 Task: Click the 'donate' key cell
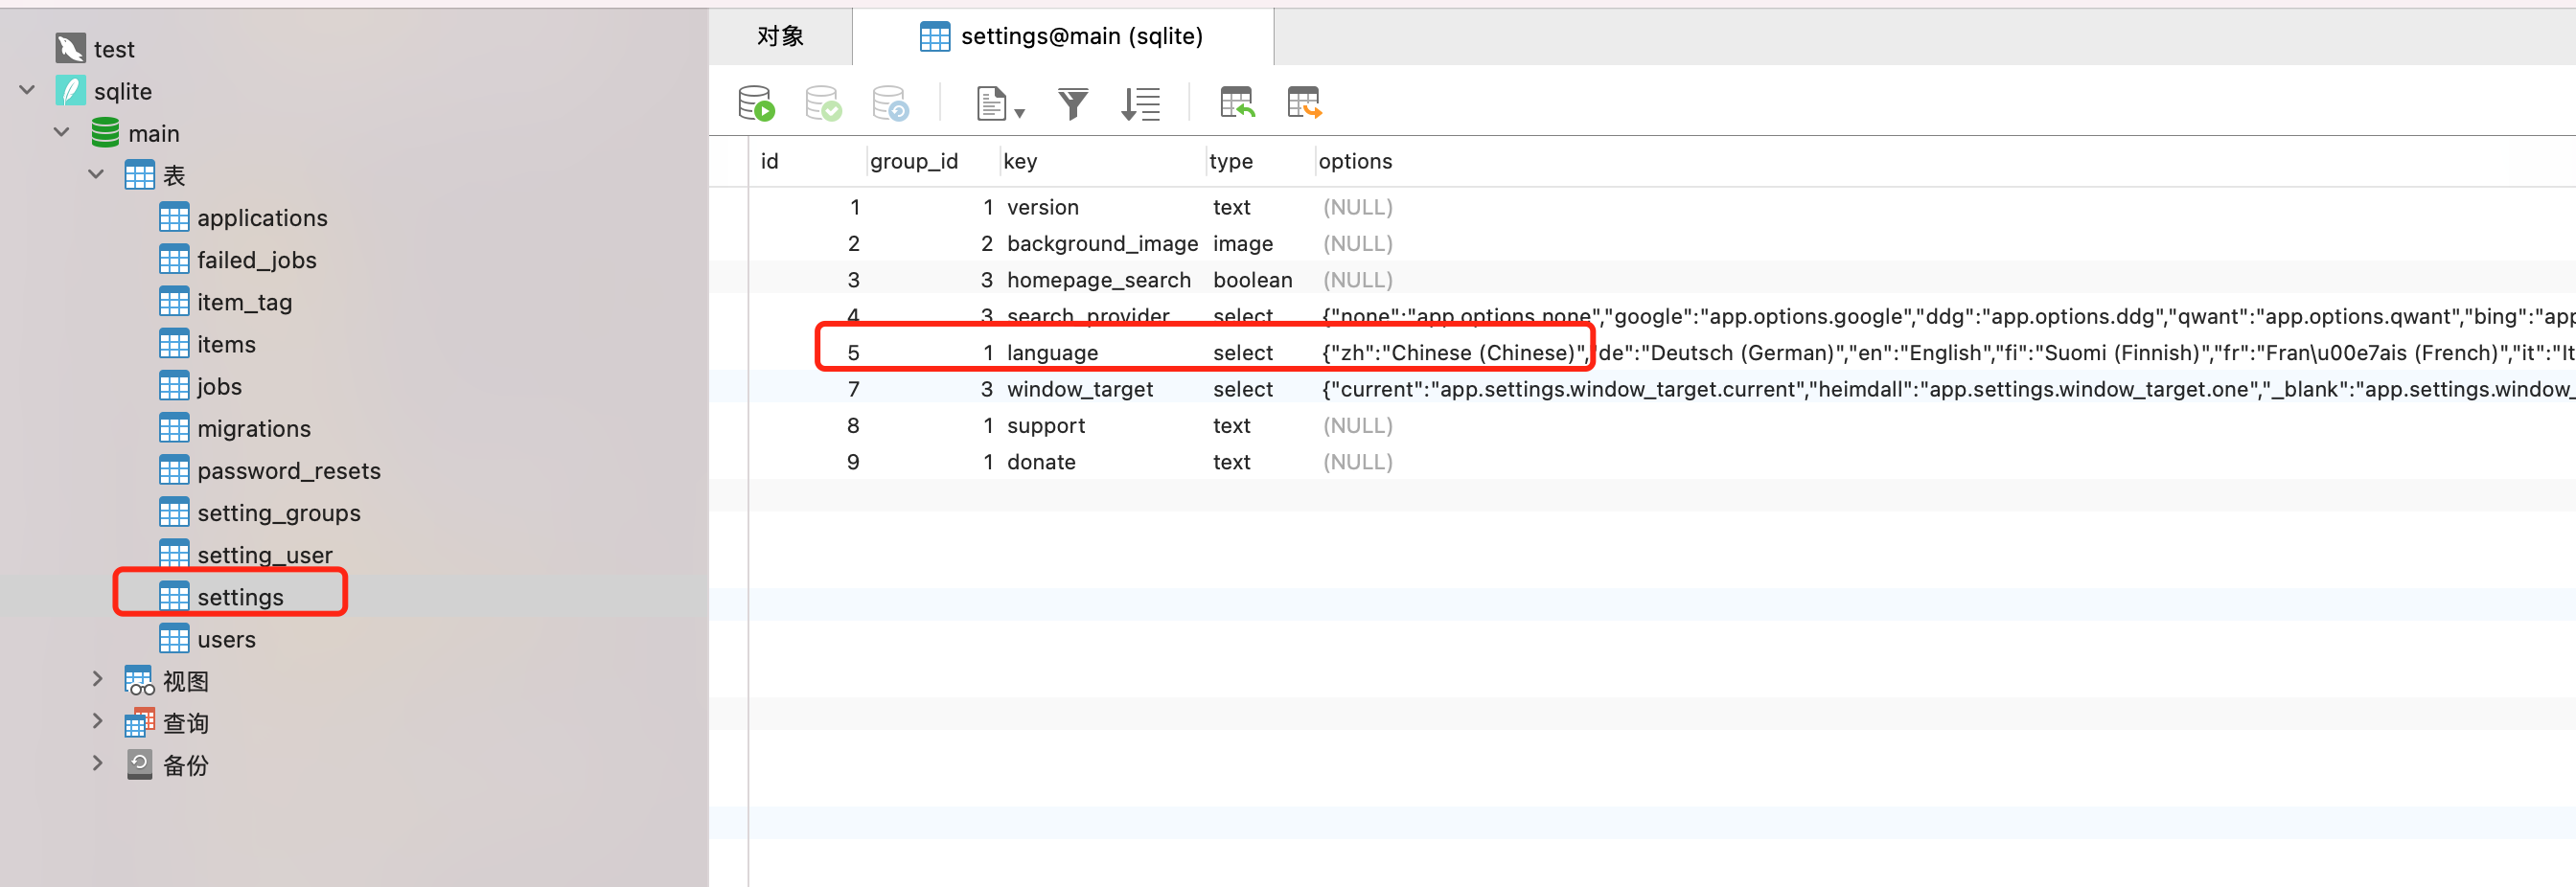(x=1103, y=461)
